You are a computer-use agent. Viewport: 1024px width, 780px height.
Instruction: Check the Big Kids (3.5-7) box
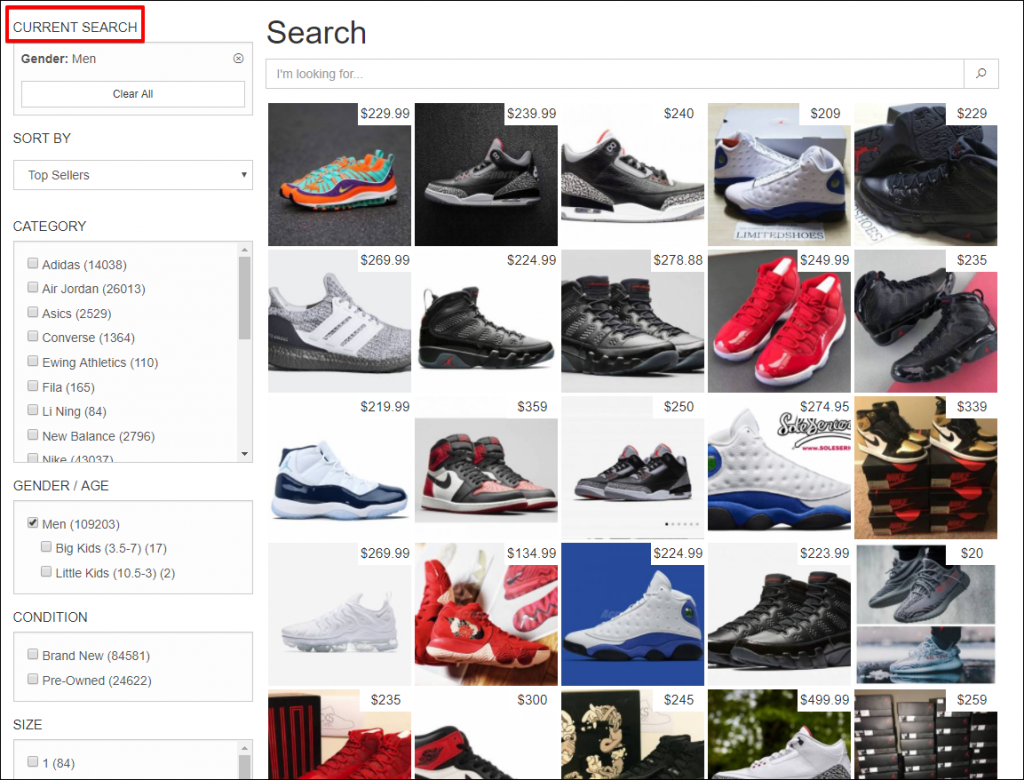(x=46, y=547)
